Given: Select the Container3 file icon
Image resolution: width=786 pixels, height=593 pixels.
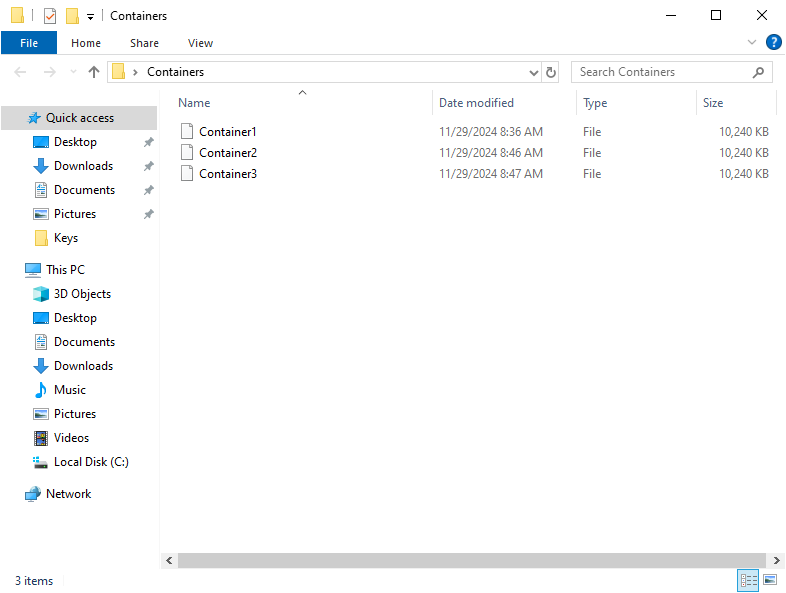Looking at the screenshot, I should (x=187, y=173).
